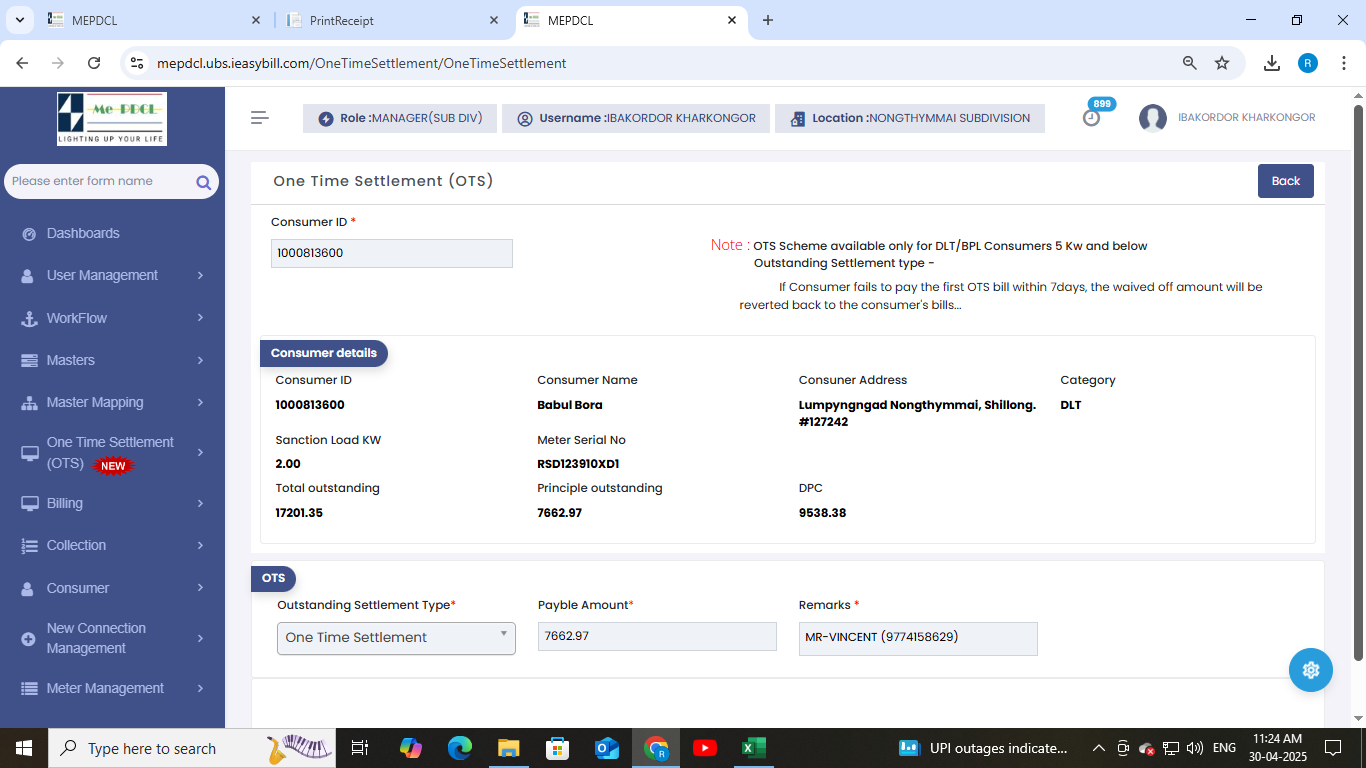Click the Windows Start button
Screen dimensions: 1366x768
tap(23, 748)
